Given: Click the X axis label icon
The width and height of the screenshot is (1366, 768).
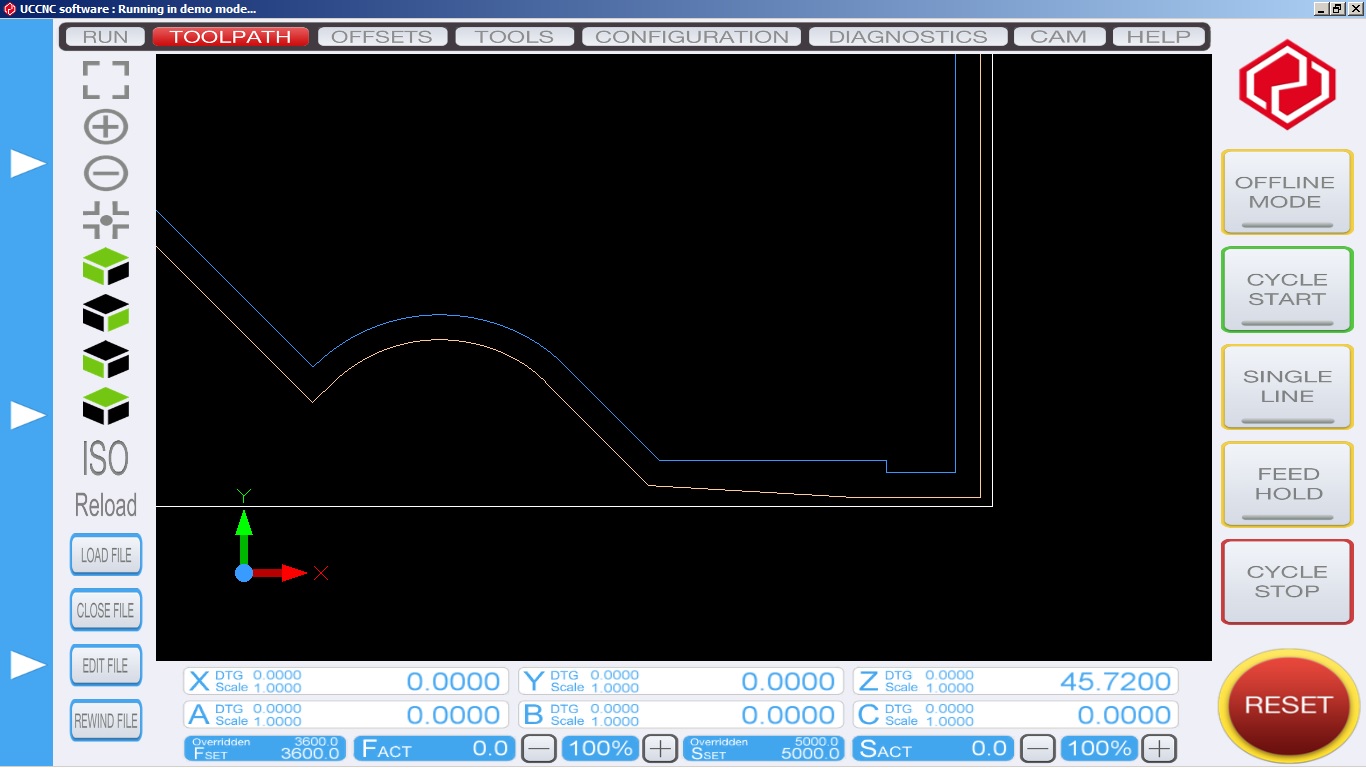Looking at the screenshot, I should coord(199,682).
